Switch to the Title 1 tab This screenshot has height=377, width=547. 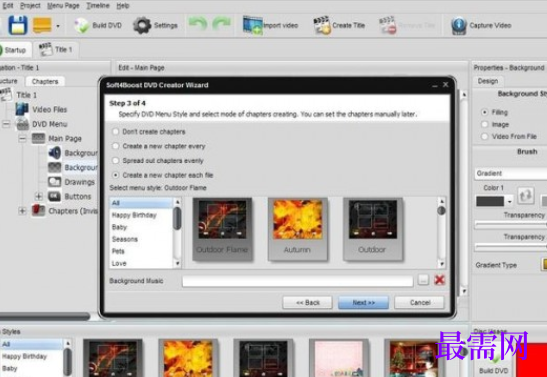coord(56,50)
